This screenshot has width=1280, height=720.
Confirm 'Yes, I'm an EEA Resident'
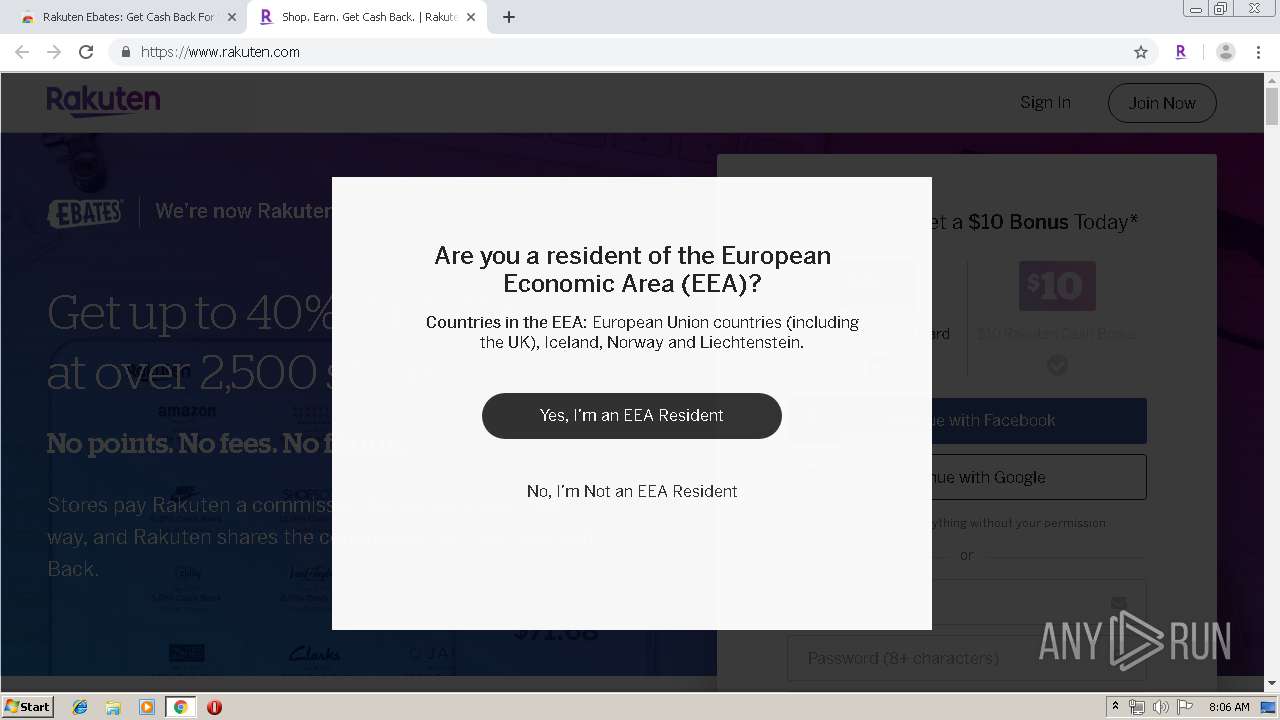(632, 415)
